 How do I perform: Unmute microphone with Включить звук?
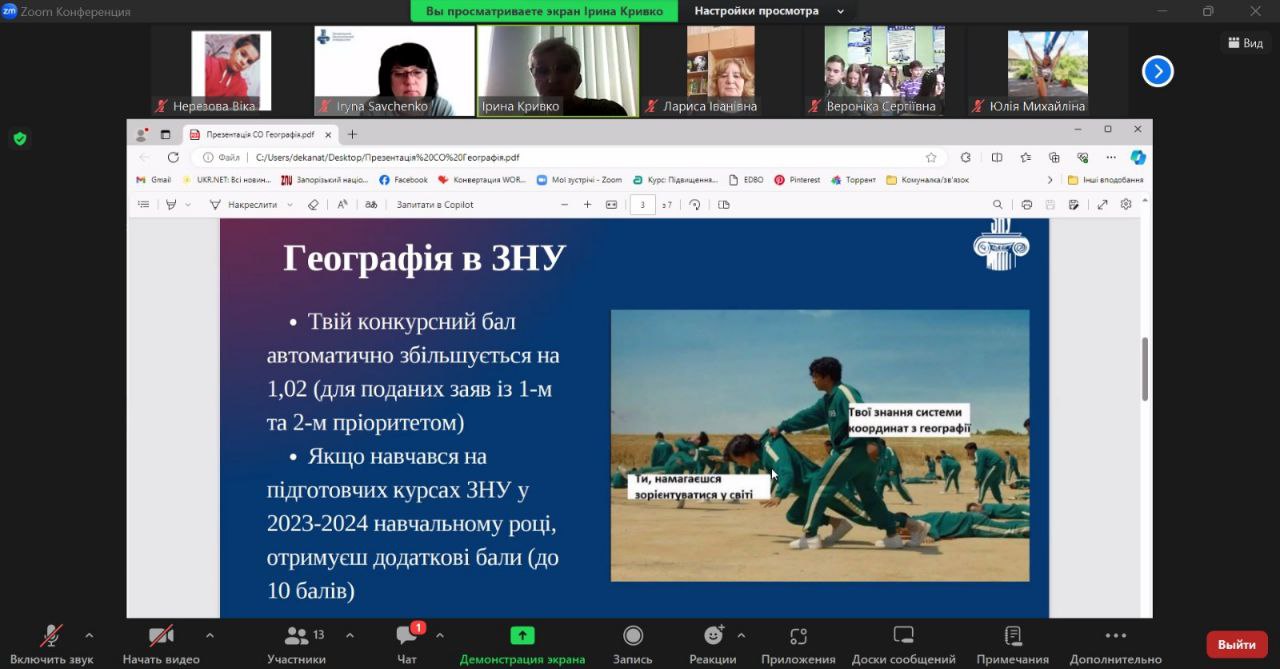51,636
